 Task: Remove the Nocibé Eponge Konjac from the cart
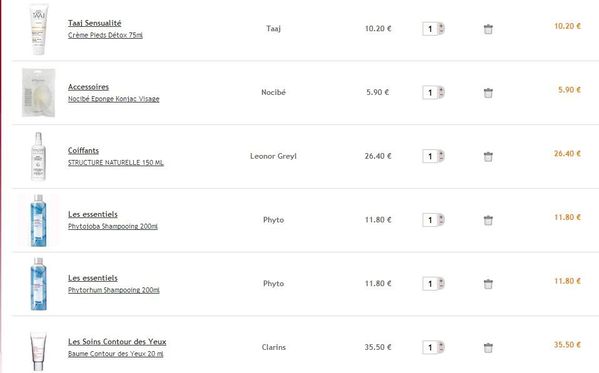tap(488, 93)
